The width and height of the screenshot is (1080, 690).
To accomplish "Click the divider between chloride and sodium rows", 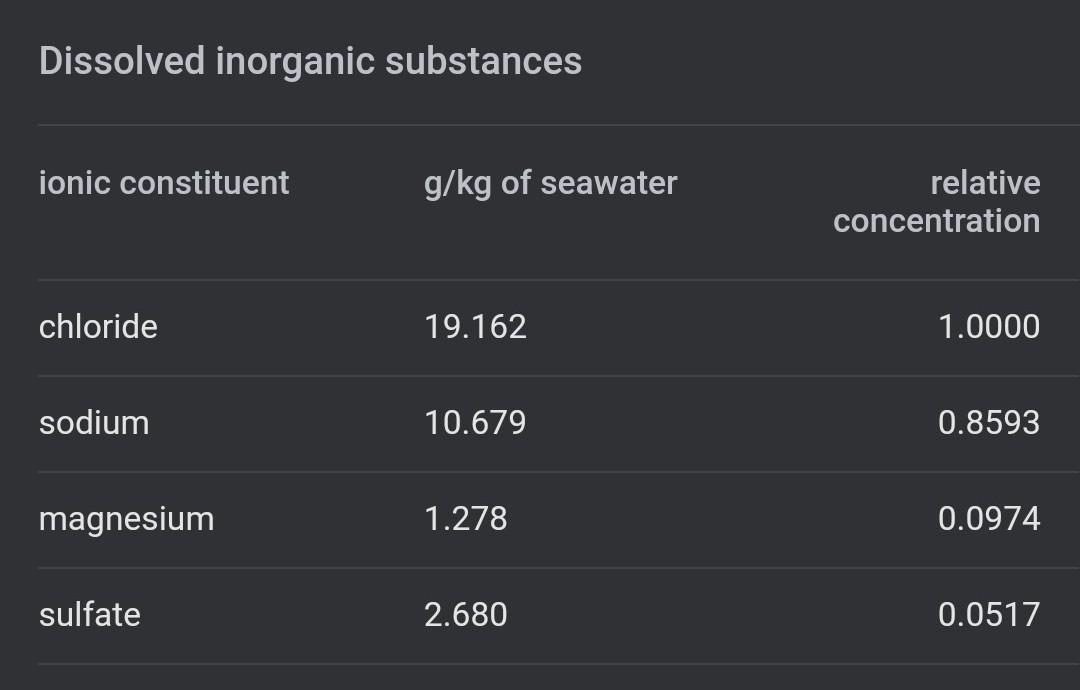I will coord(540,376).
